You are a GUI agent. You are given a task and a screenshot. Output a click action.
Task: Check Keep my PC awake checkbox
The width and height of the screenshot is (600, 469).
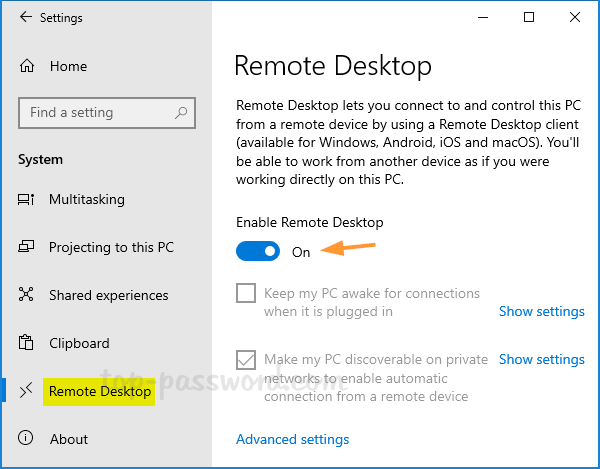tap(246, 294)
